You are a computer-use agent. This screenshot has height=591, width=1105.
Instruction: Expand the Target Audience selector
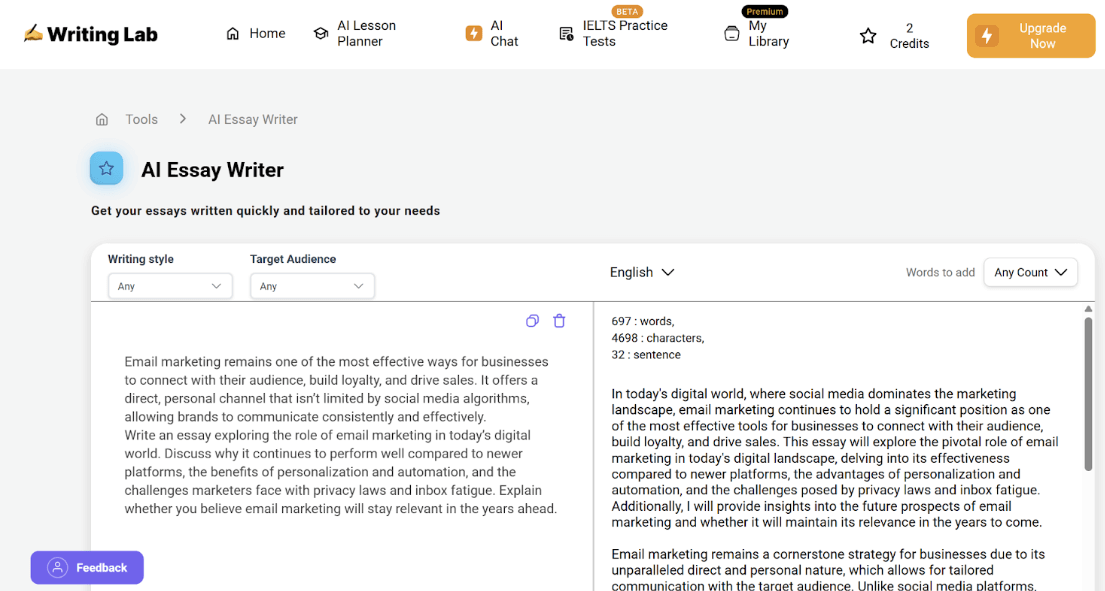coord(312,285)
